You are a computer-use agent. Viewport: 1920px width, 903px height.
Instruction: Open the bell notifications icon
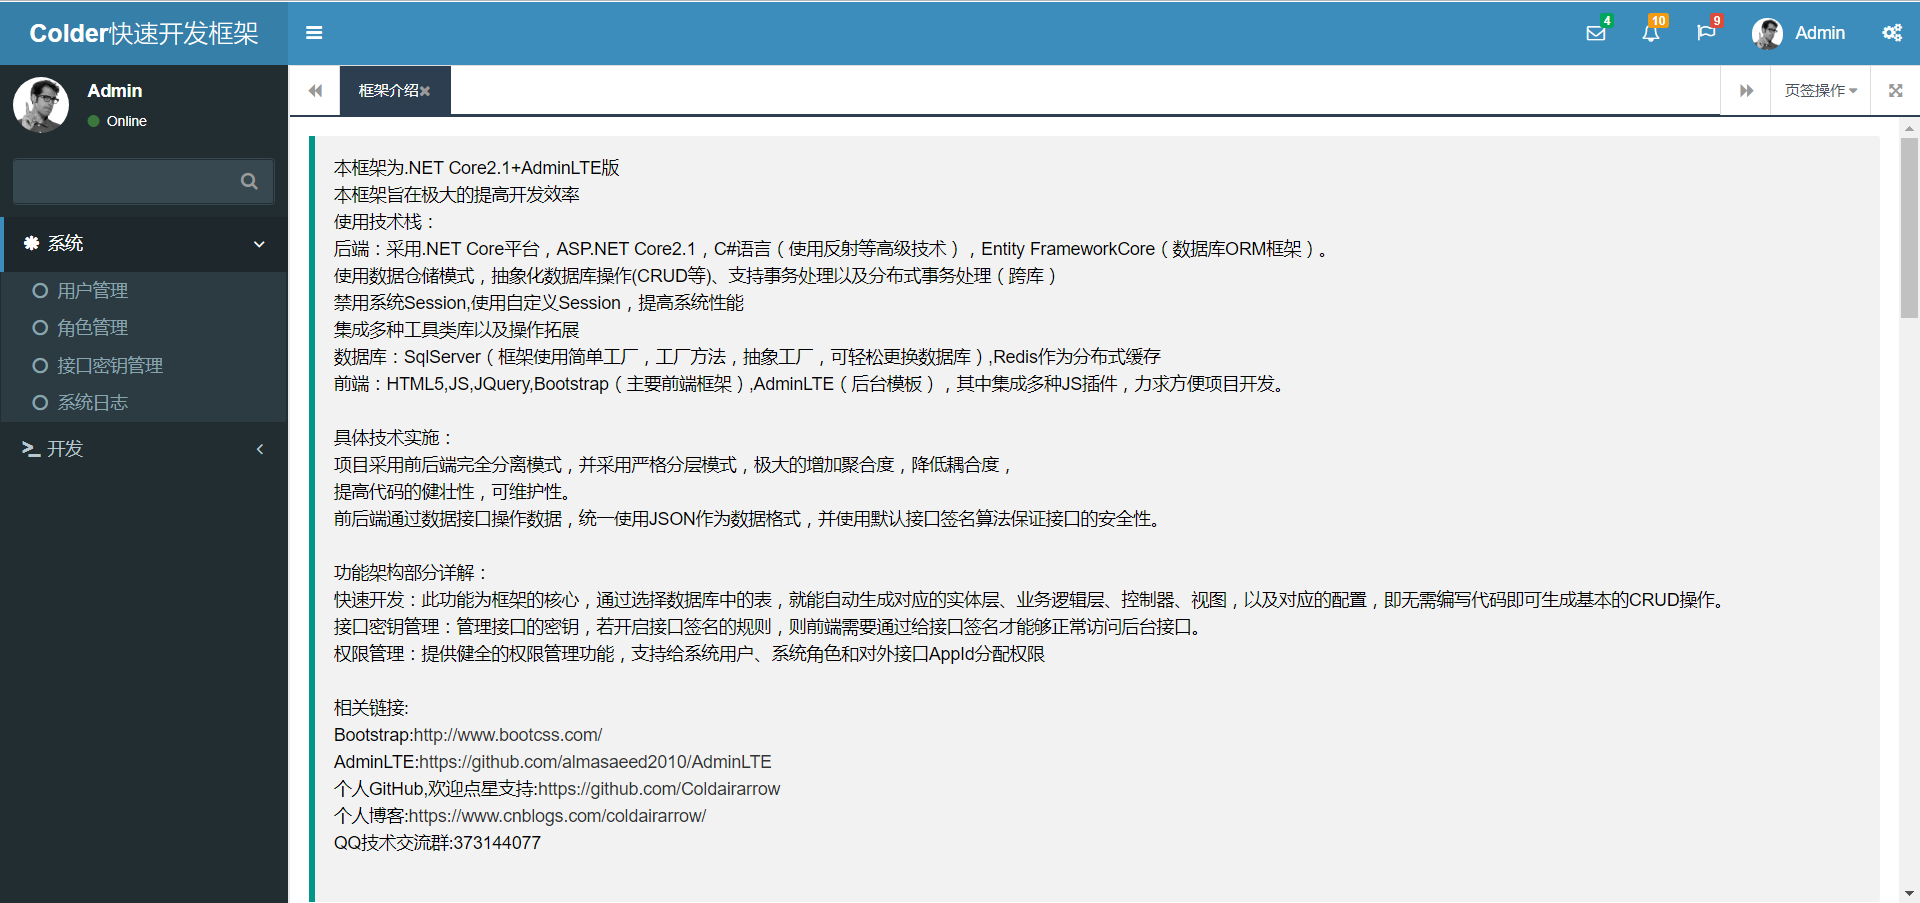(x=1651, y=33)
